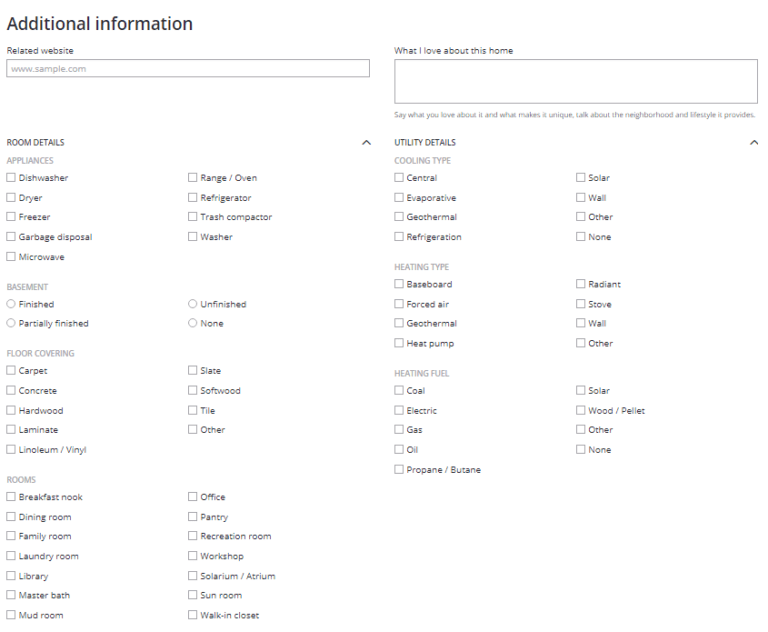Image resolution: width=768 pixels, height=632 pixels.
Task: Check the Dishwasher appliance checkbox
Action: click(11, 178)
